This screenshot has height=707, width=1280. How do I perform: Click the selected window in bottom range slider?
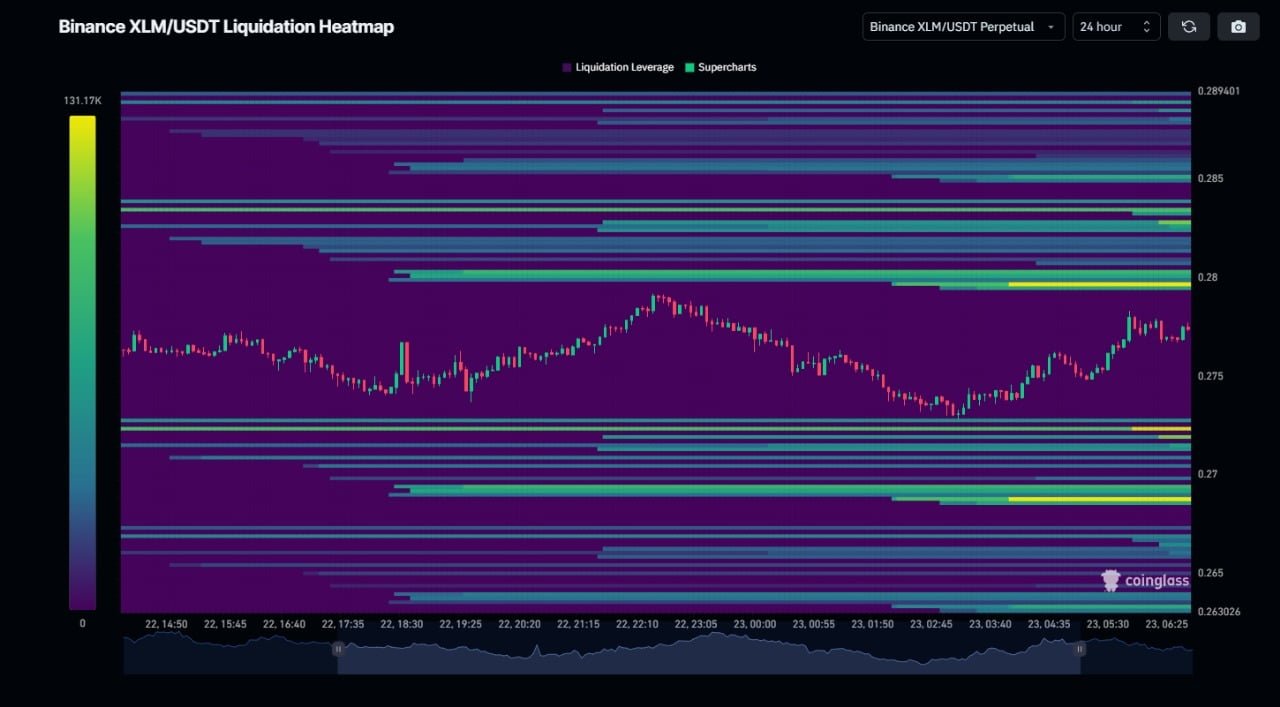coord(708,652)
